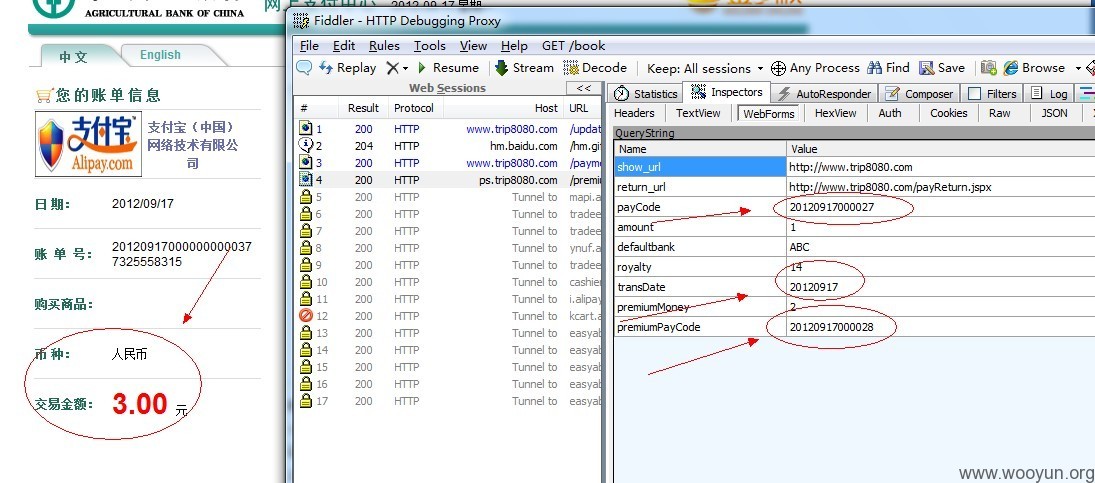Open the Remove sessions X dropdown
This screenshot has height=483, width=1095.
397,68
